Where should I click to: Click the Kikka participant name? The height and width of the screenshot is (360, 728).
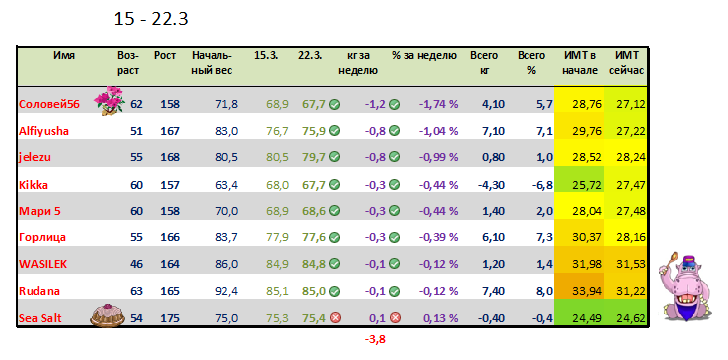(x=33, y=185)
